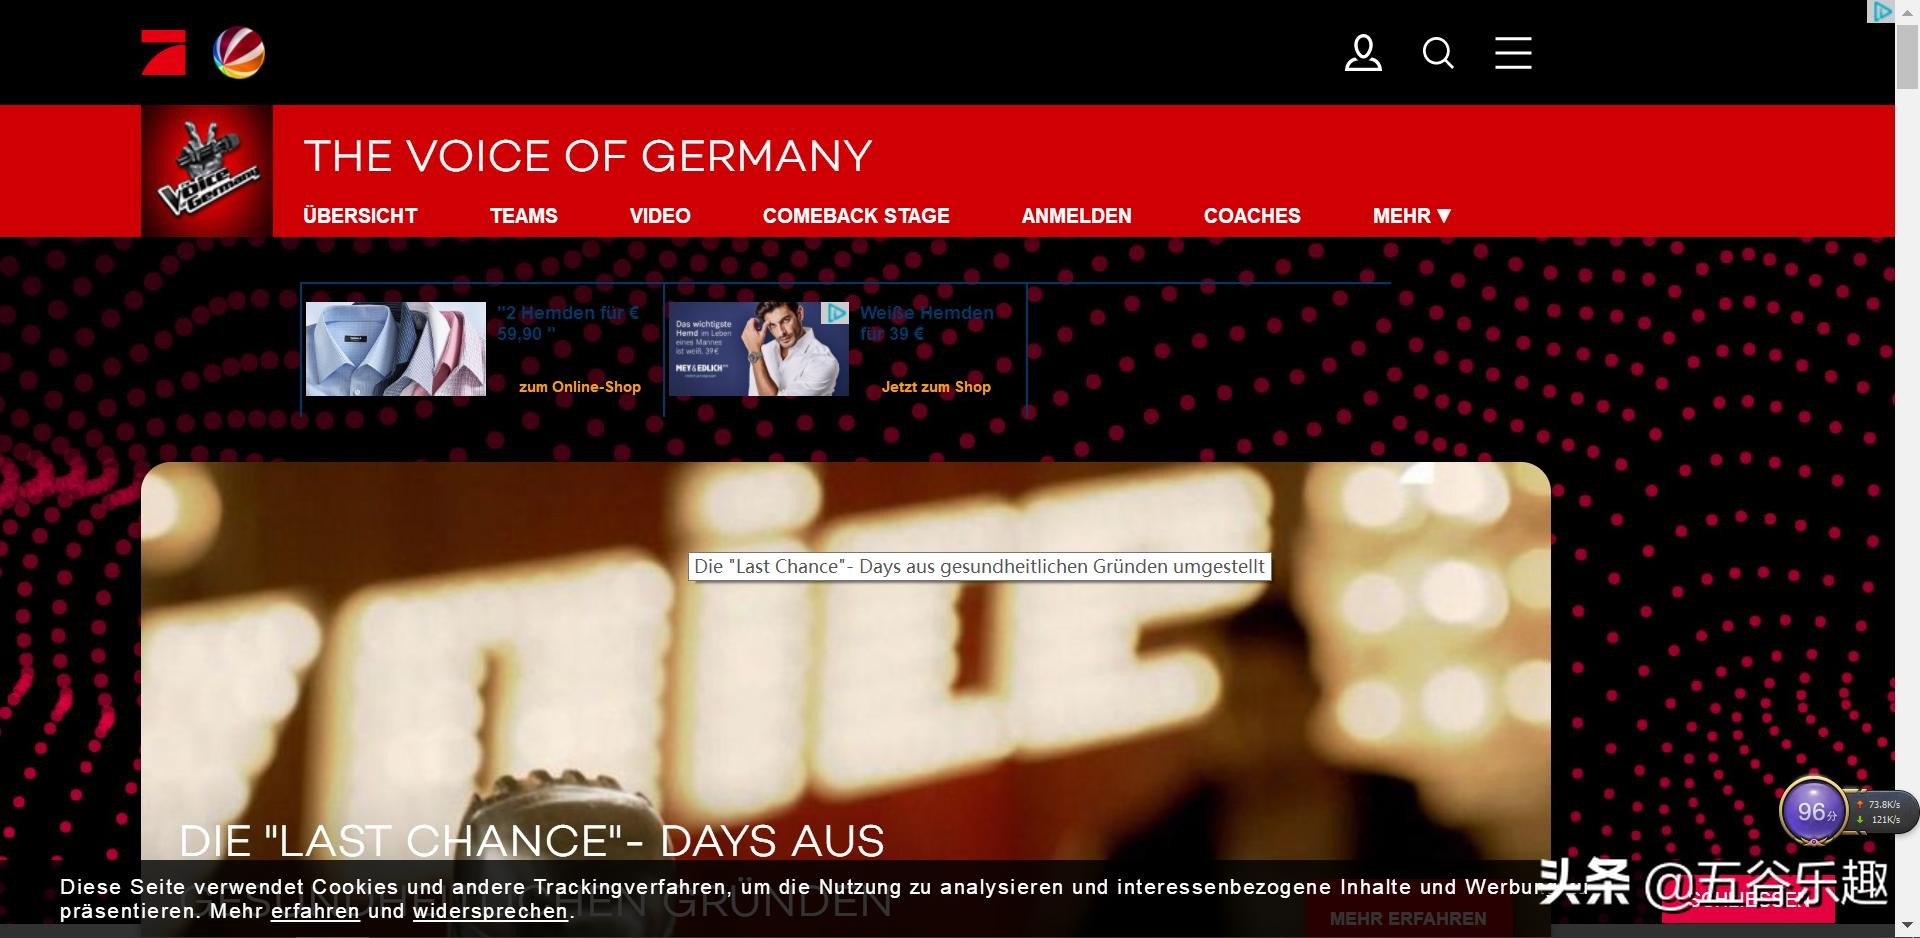Click the ProSieben red 7 logo
Image resolution: width=1920 pixels, height=938 pixels.
tap(163, 53)
